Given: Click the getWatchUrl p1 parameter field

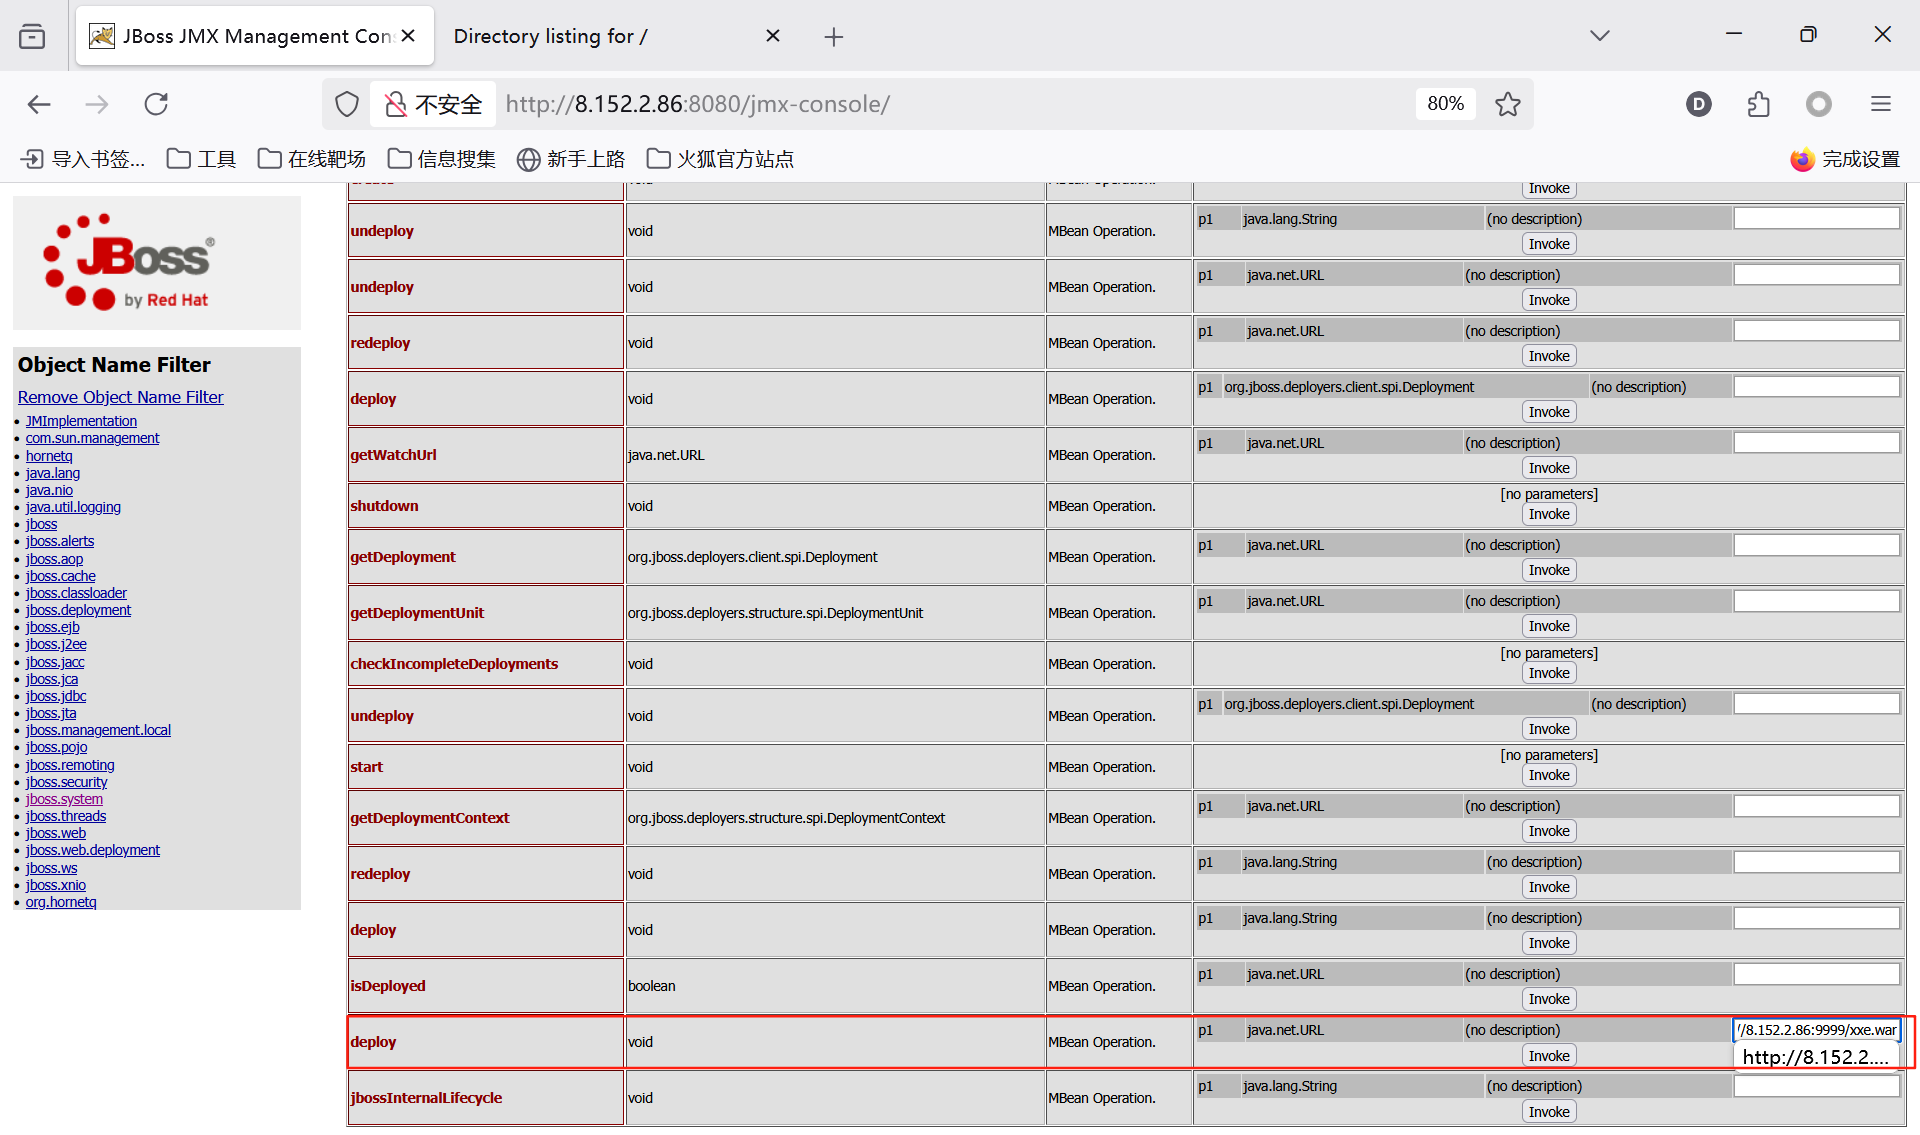Looking at the screenshot, I should pyautogui.click(x=1817, y=443).
